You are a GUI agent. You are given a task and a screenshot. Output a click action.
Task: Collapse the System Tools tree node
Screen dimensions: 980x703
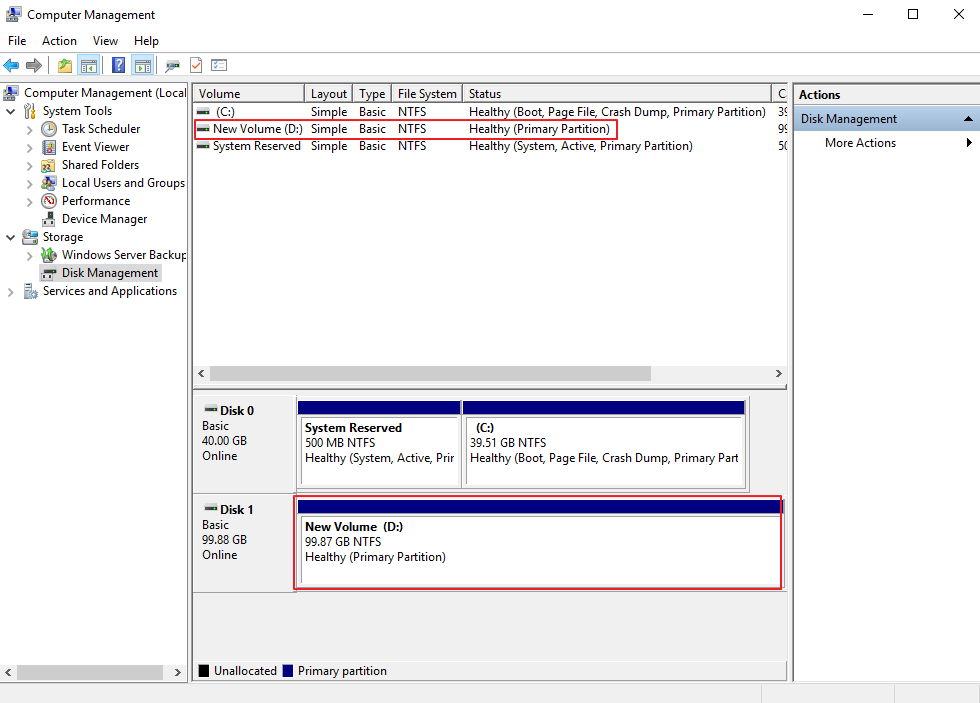(x=10, y=111)
